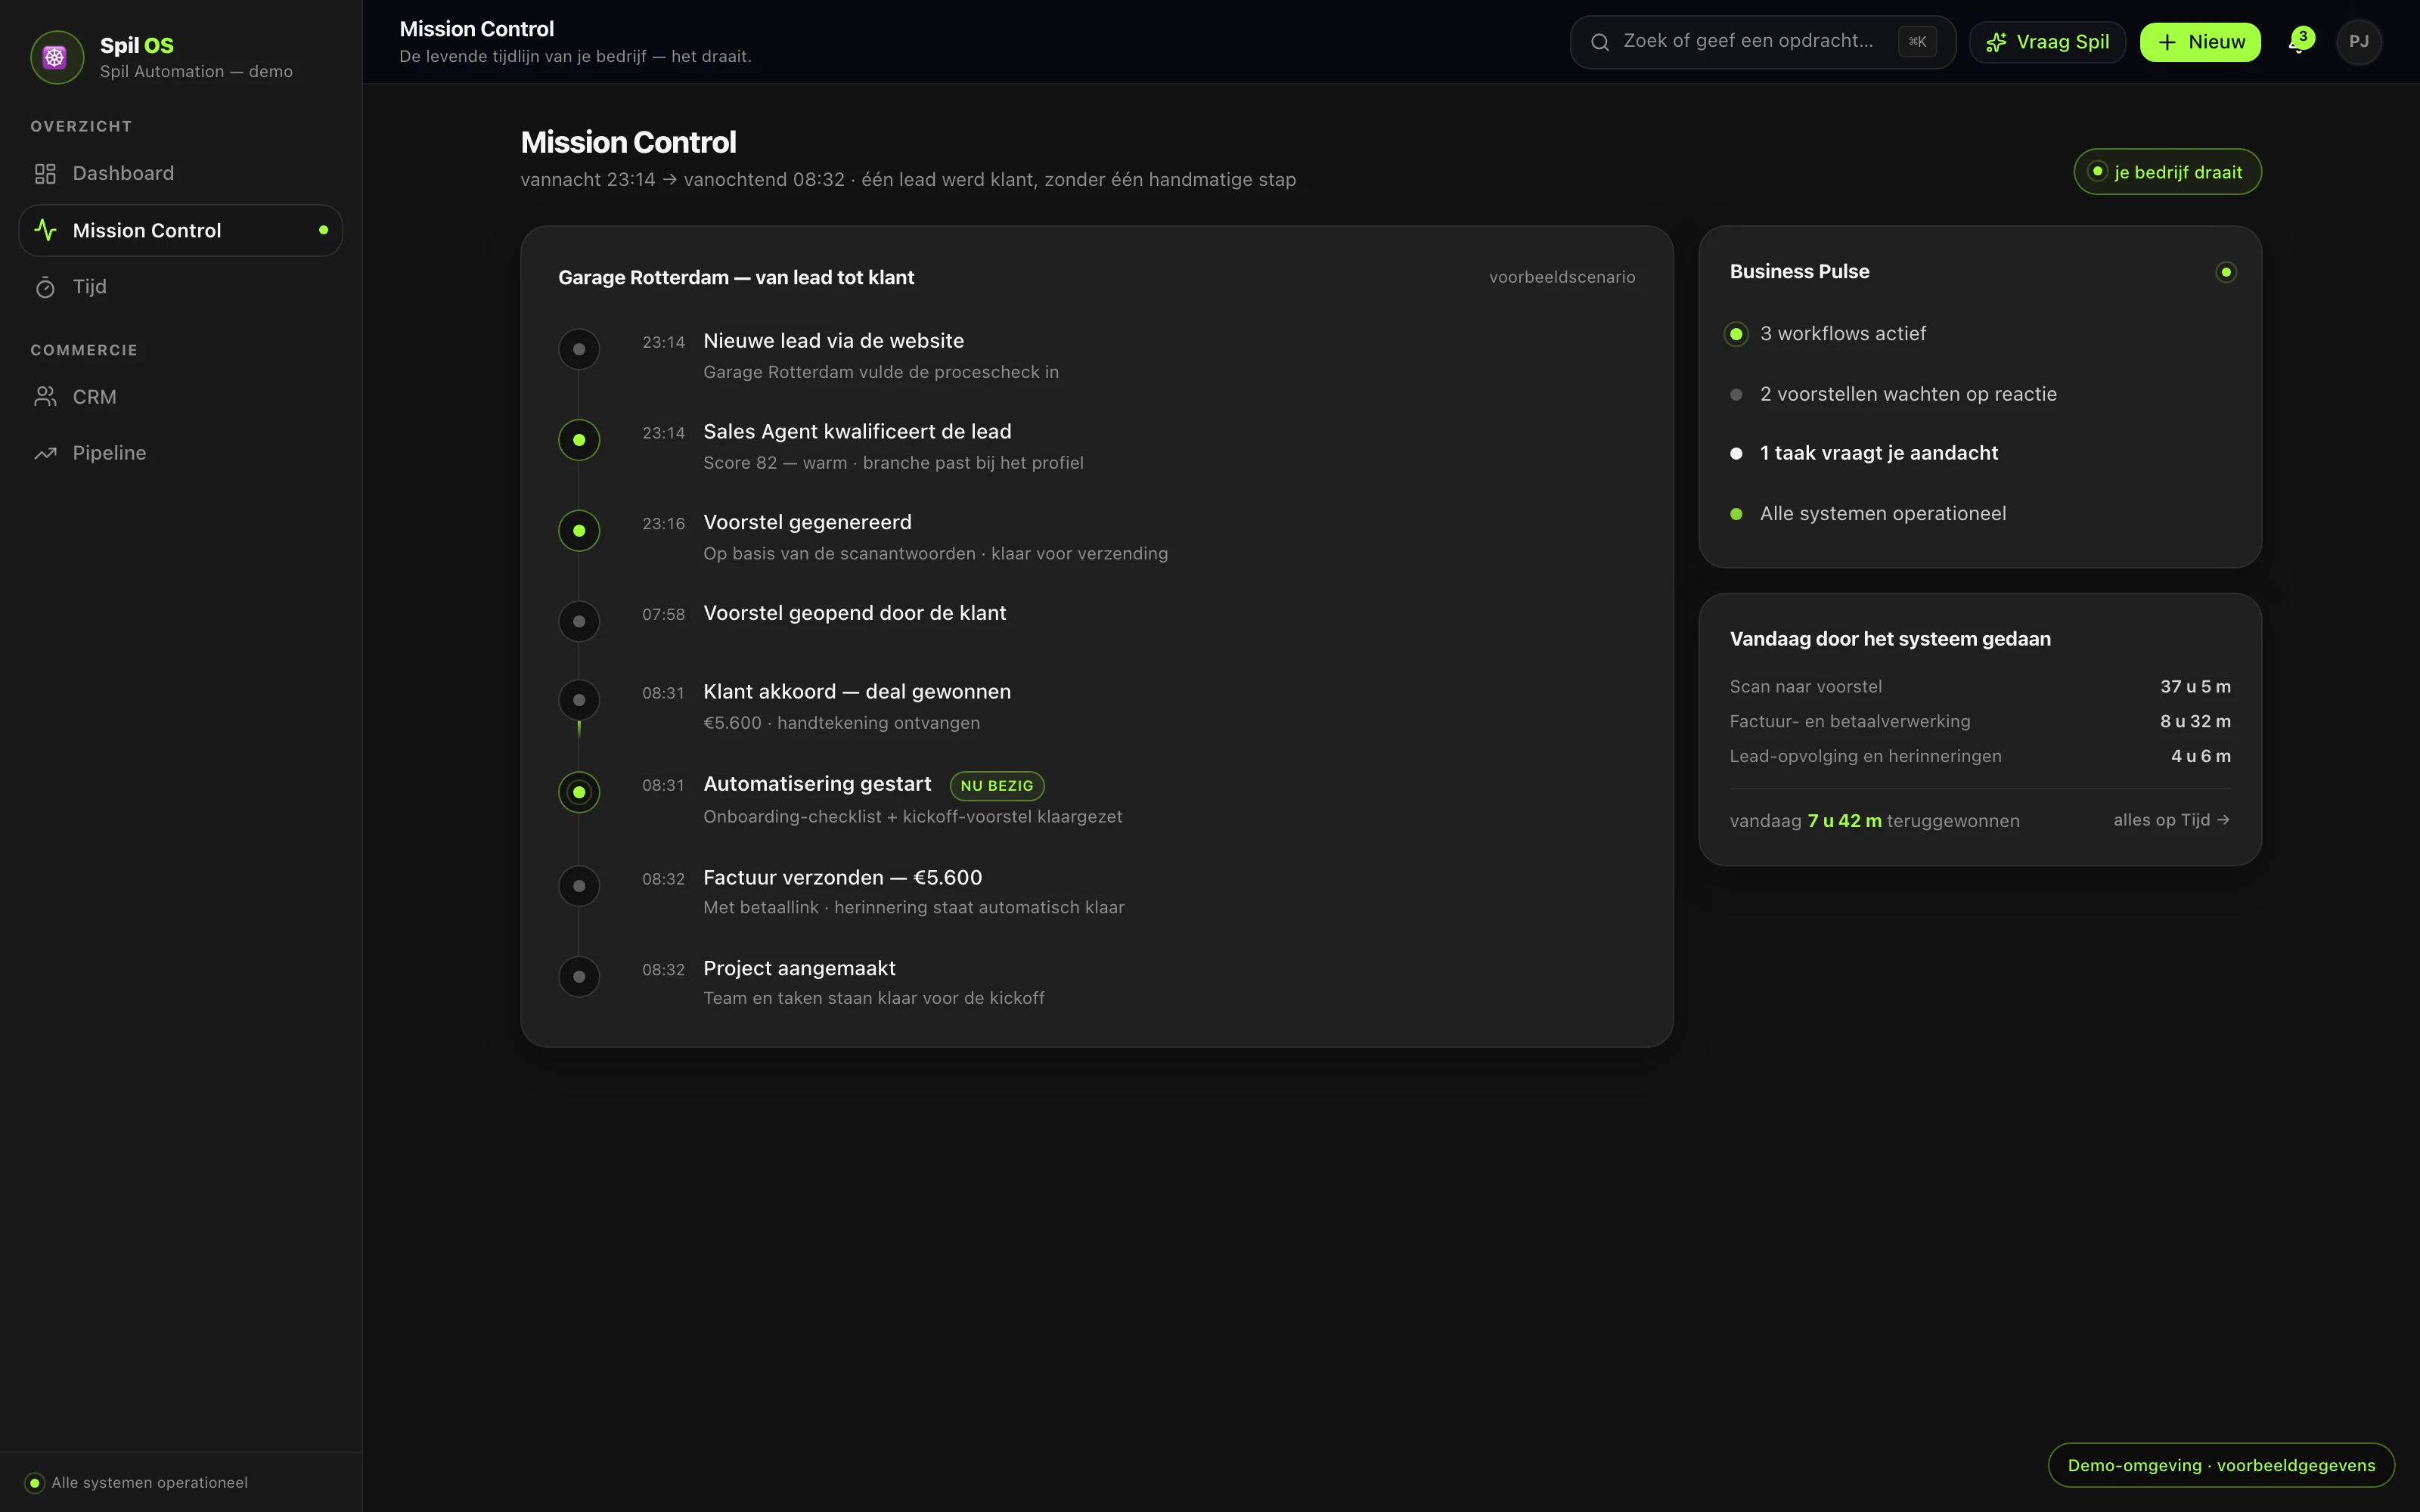The width and height of the screenshot is (2420, 1512).
Task: Select timeline dot for Sales Agent kwalificeert
Action: [x=579, y=440]
